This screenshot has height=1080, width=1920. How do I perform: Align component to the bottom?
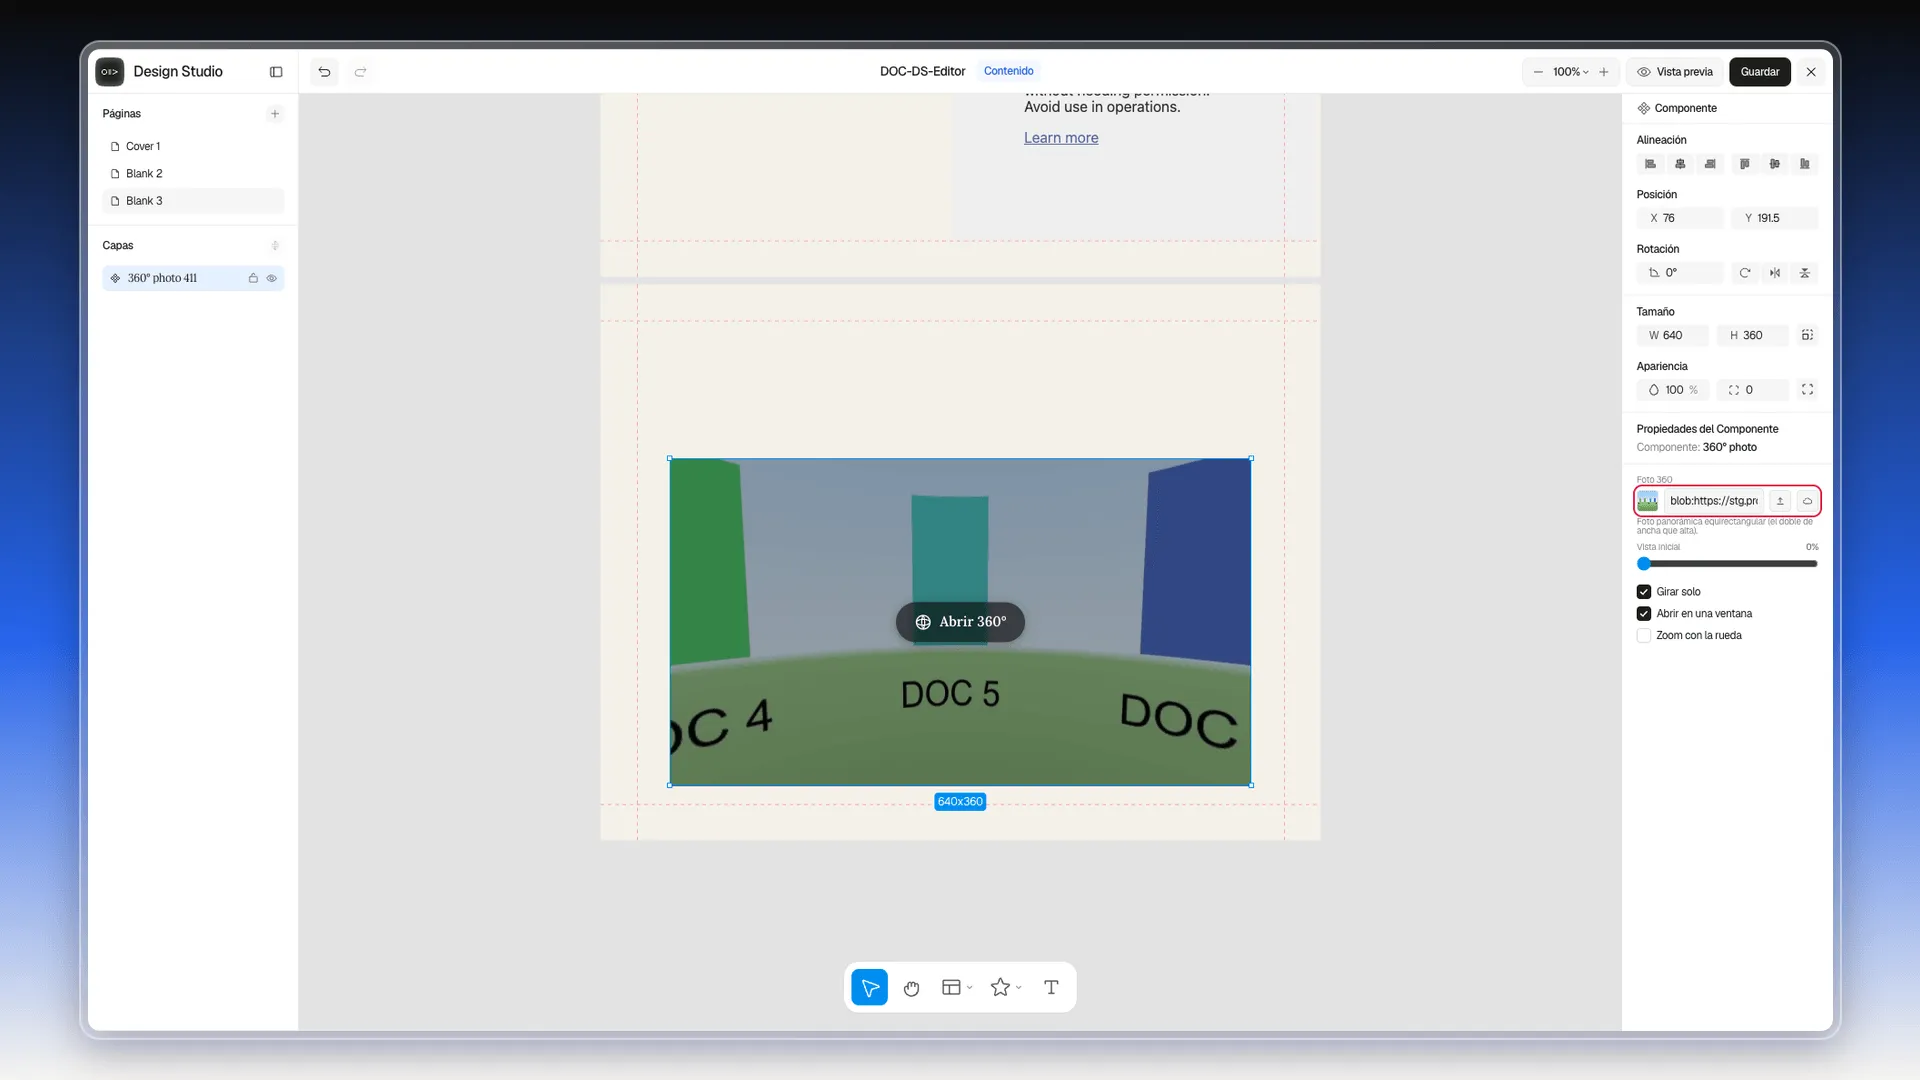(x=1805, y=164)
